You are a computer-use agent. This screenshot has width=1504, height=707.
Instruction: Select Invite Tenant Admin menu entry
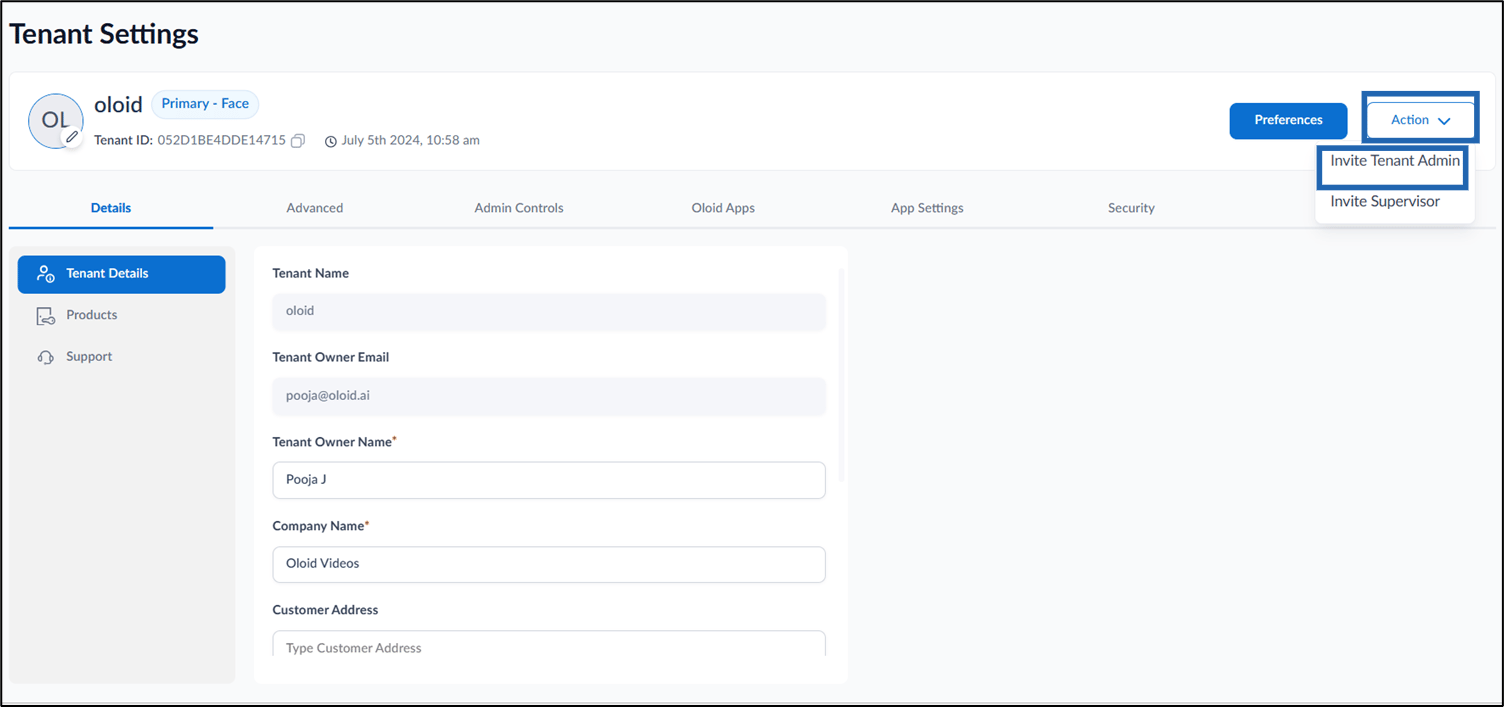[1395, 161]
